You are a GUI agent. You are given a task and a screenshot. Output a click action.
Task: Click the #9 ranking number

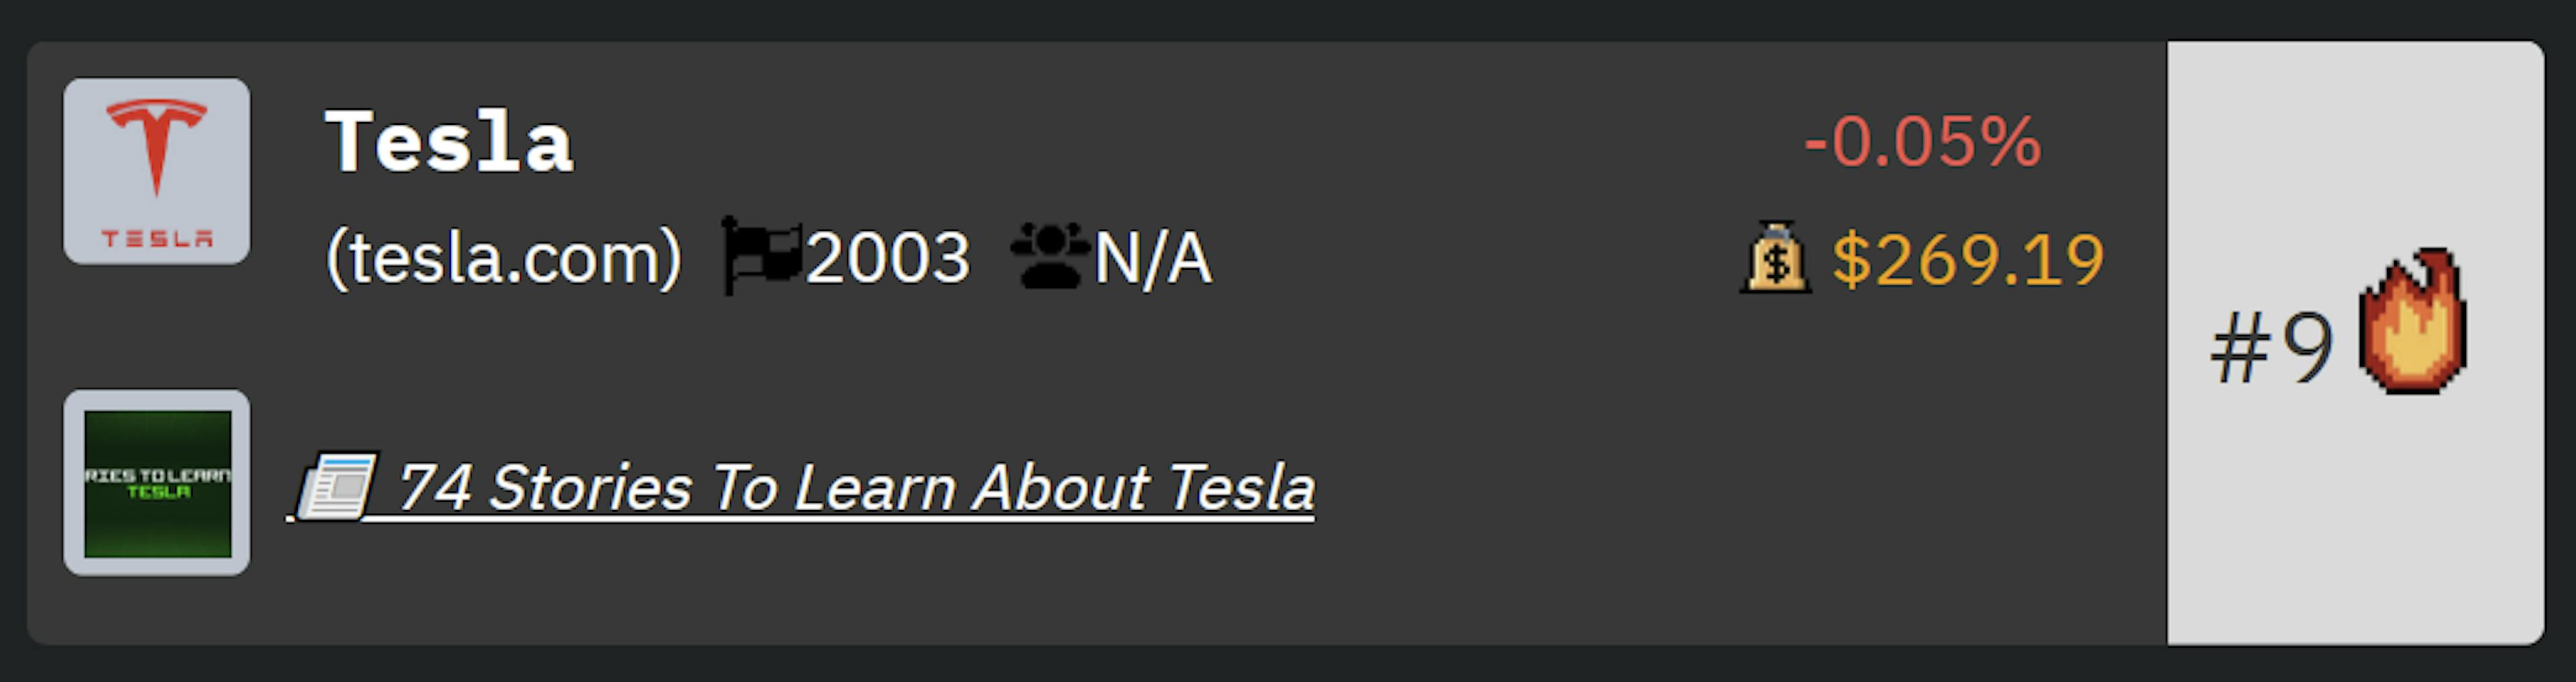[2272, 347]
